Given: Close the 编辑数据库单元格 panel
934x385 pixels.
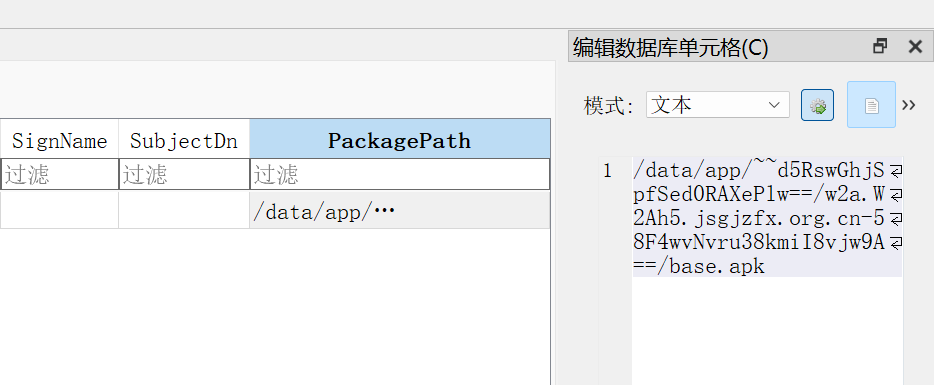Looking at the screenshot, I should tap(915, 46).
